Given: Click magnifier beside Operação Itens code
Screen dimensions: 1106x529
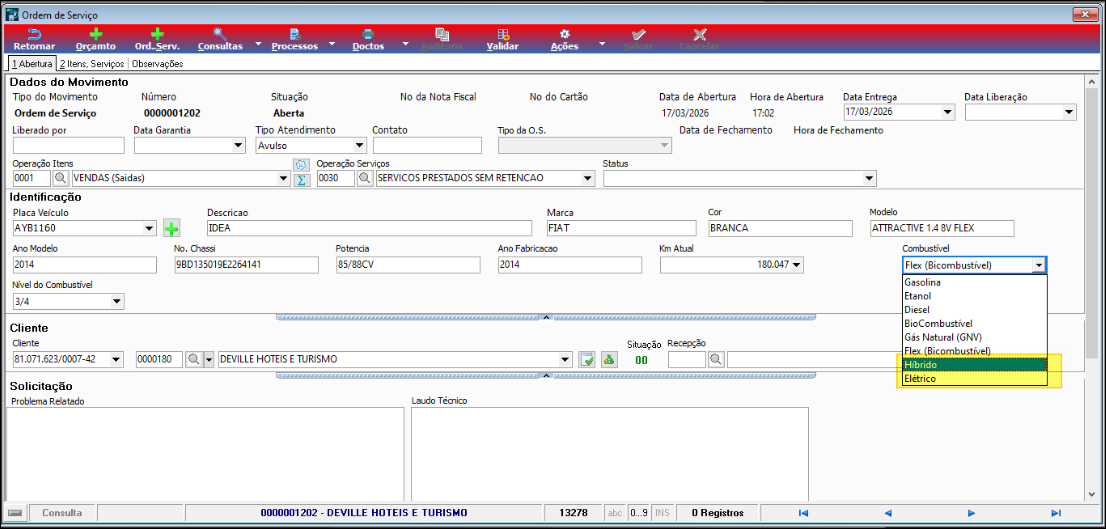Looking at the screenshot, I should coord(61,178).
